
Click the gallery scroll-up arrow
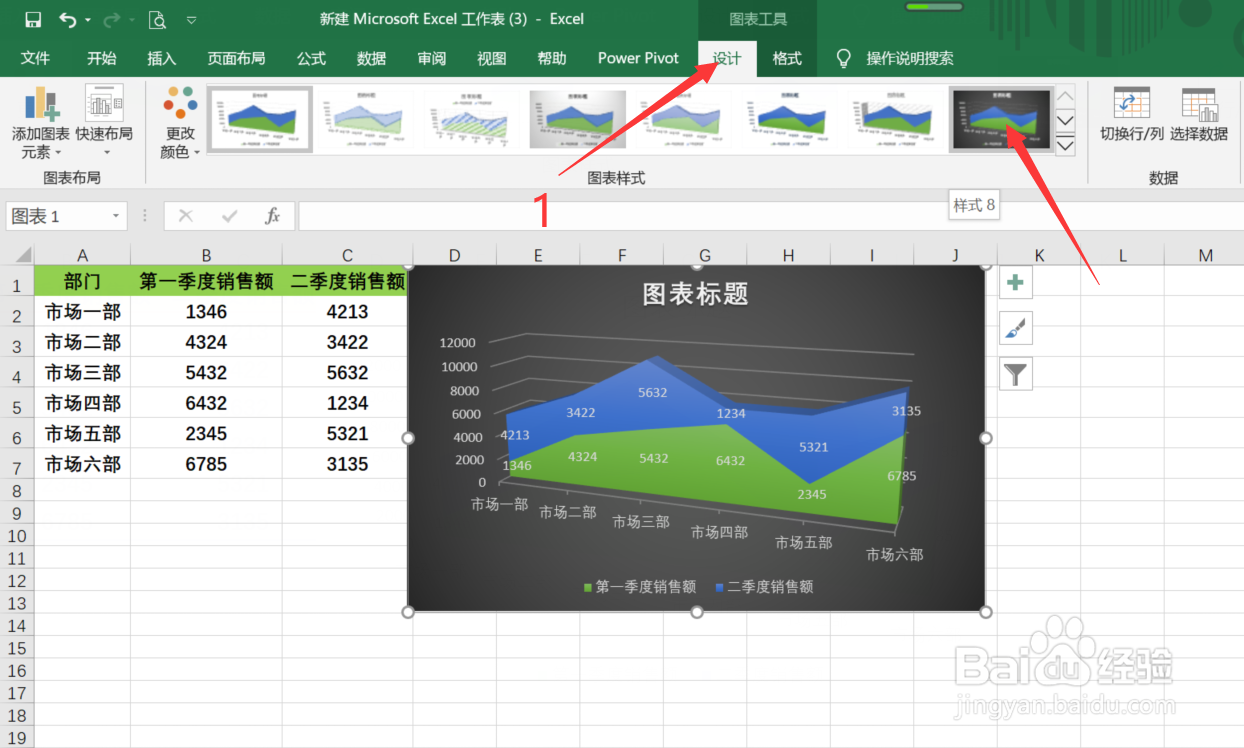(x=1066, y=96)
